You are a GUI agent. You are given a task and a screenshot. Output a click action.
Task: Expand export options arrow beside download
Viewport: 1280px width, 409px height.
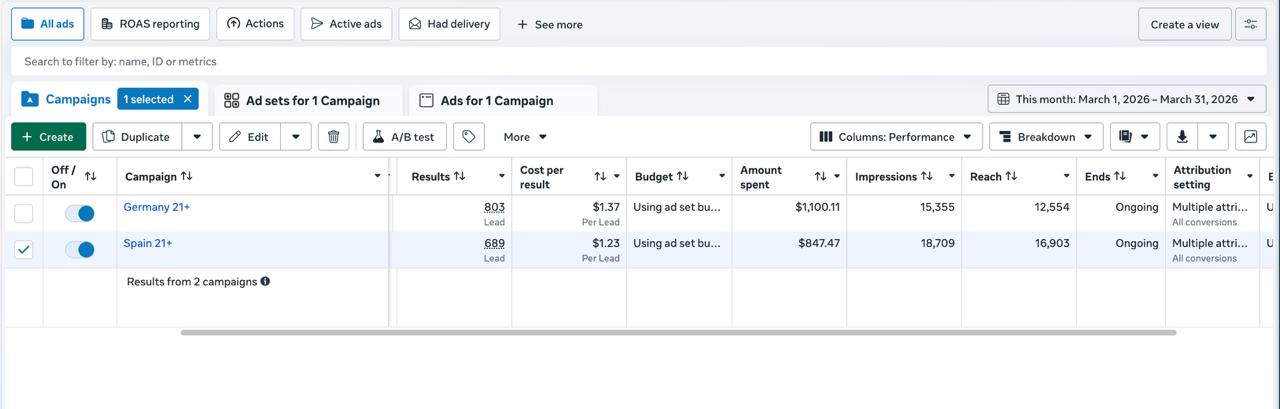point(1213,137)
